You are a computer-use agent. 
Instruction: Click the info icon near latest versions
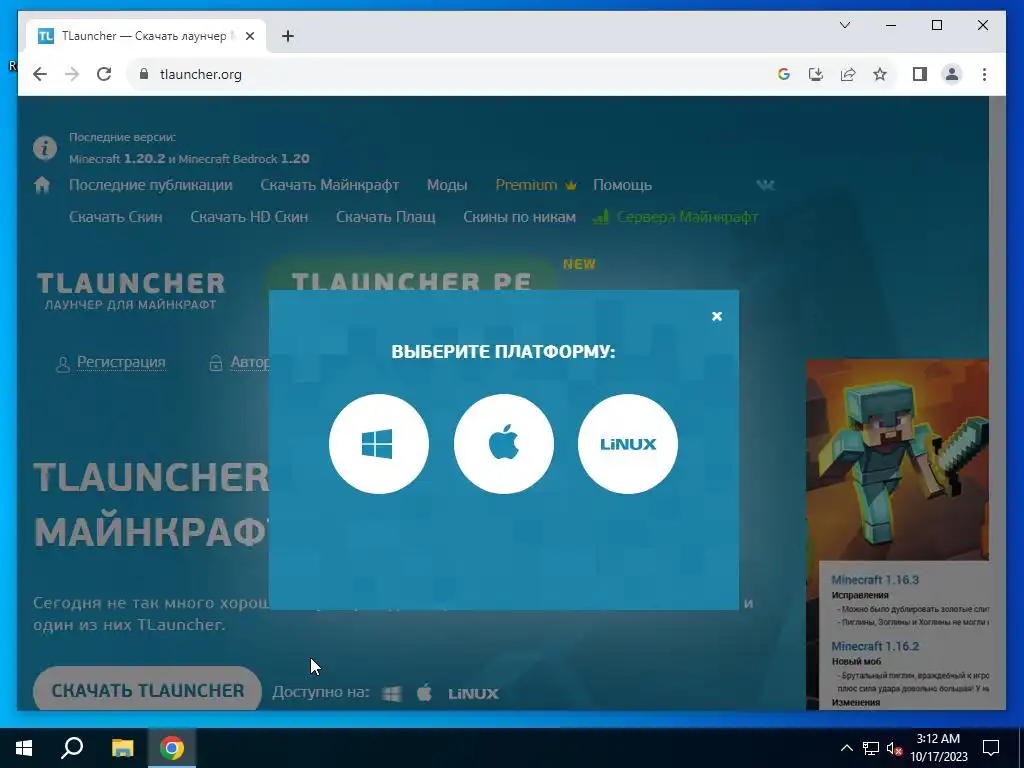click(x=45, y=148)
